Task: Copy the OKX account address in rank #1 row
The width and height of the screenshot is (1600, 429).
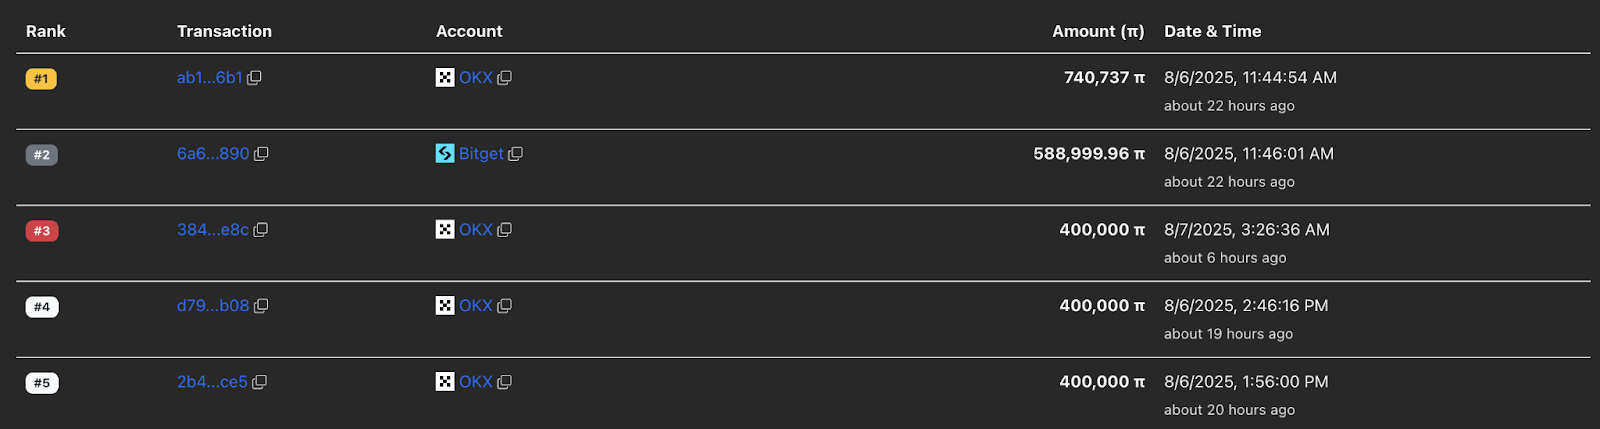Action: pyautogui.click(x=504, y=78)
